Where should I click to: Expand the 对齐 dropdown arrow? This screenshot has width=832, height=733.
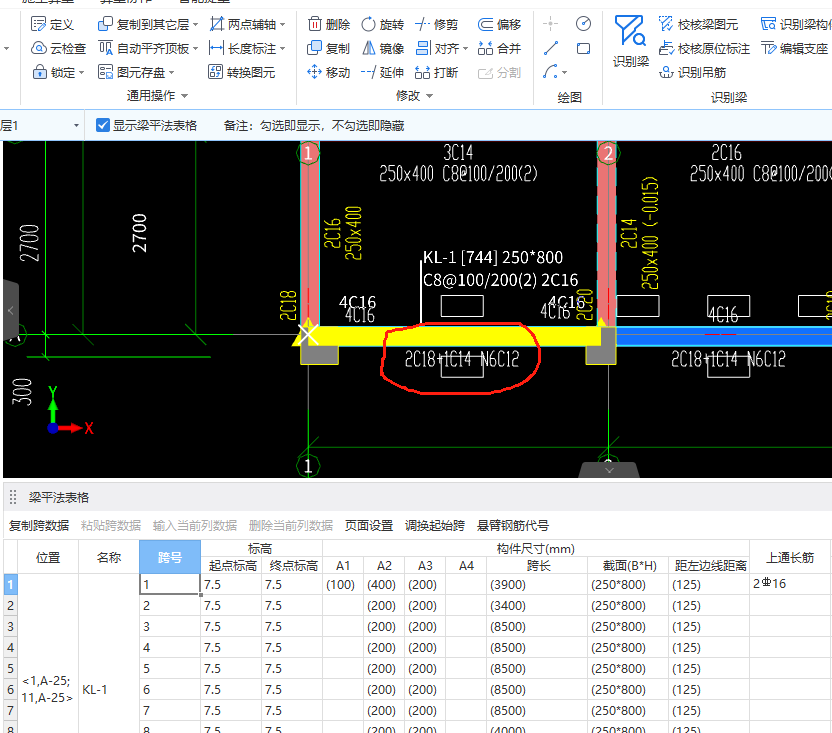465,49
